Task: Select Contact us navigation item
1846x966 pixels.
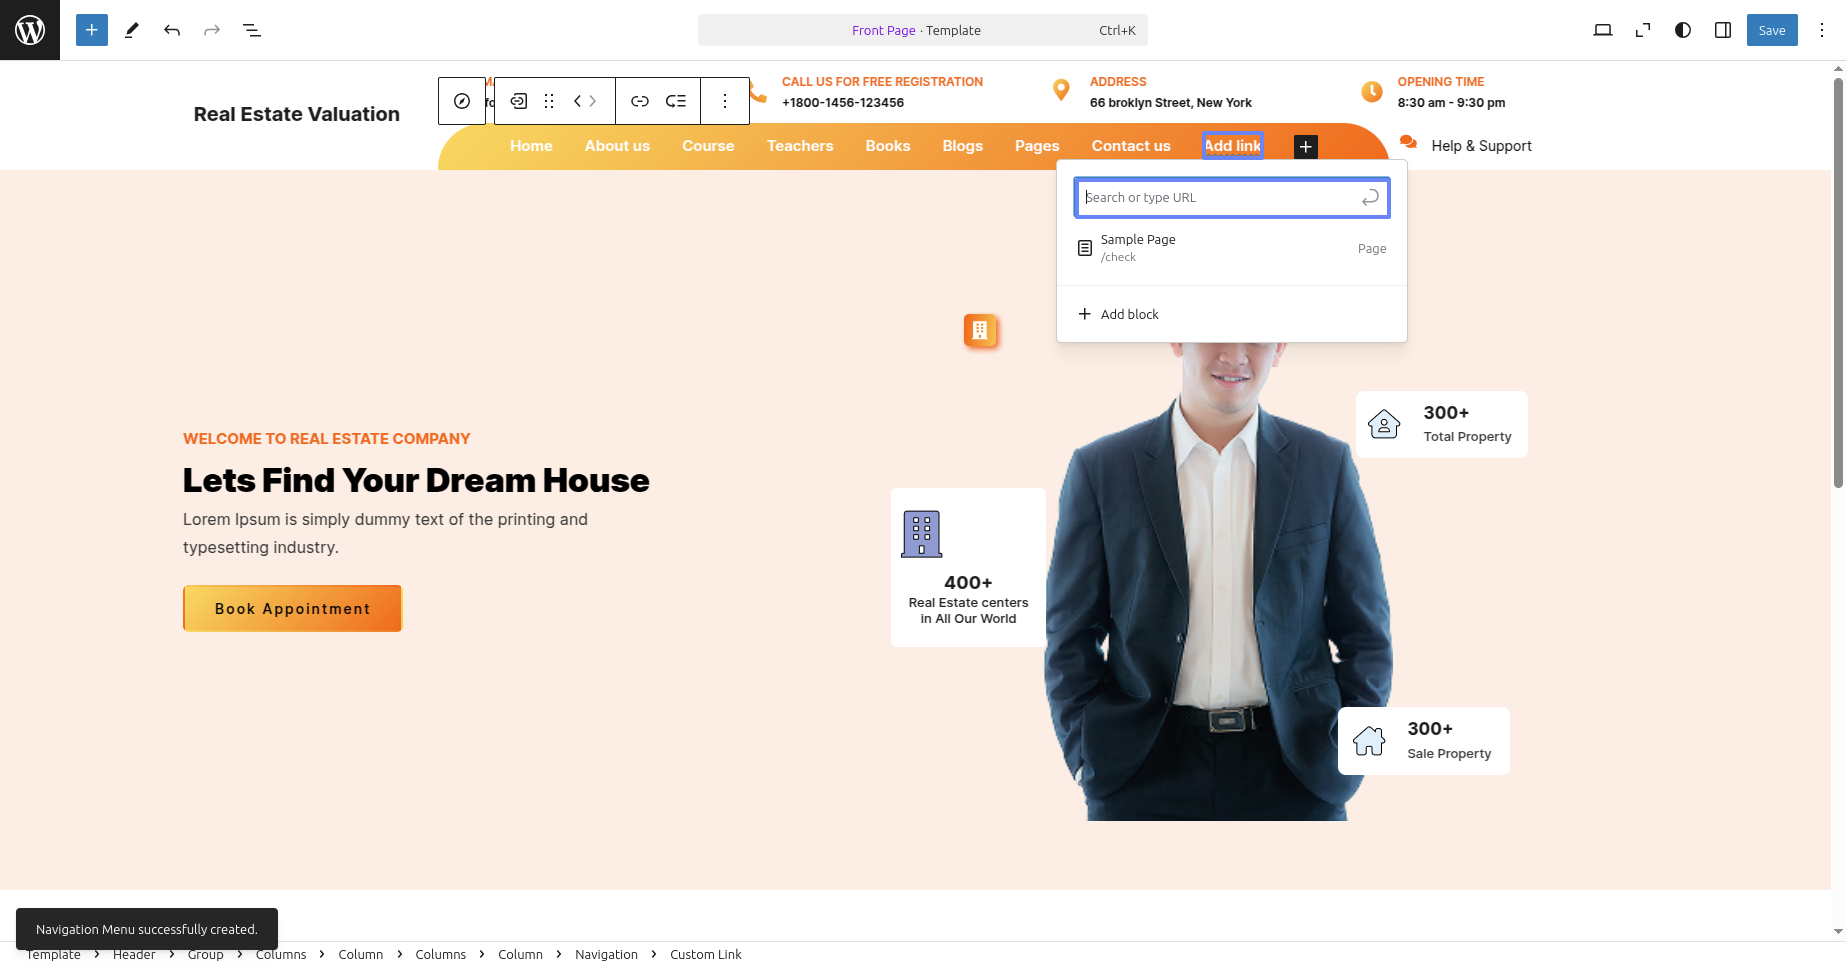Action: (x=1131, y=146)
